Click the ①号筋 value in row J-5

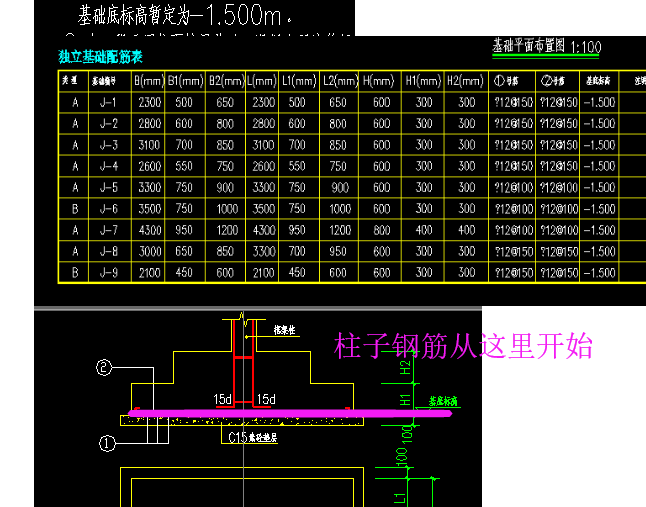tap(513, 188)
